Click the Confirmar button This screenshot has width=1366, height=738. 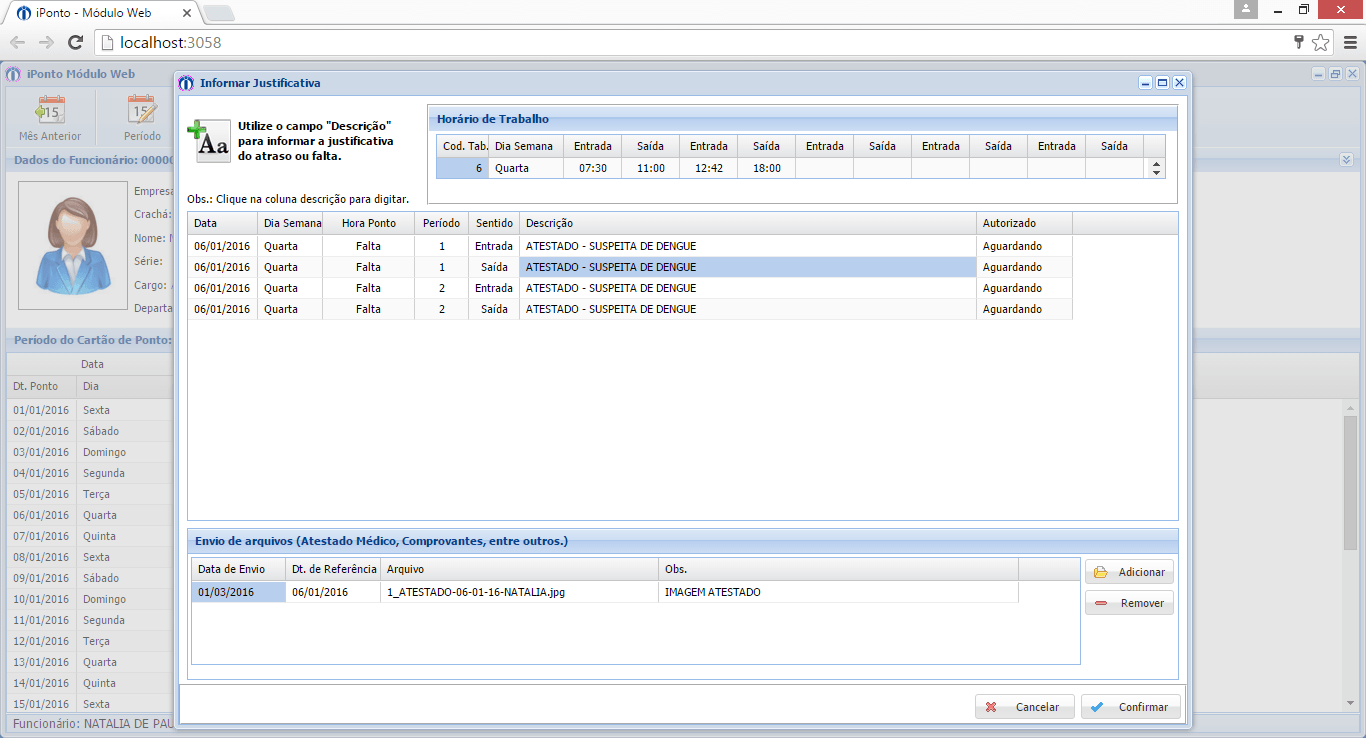point(1131,707)
